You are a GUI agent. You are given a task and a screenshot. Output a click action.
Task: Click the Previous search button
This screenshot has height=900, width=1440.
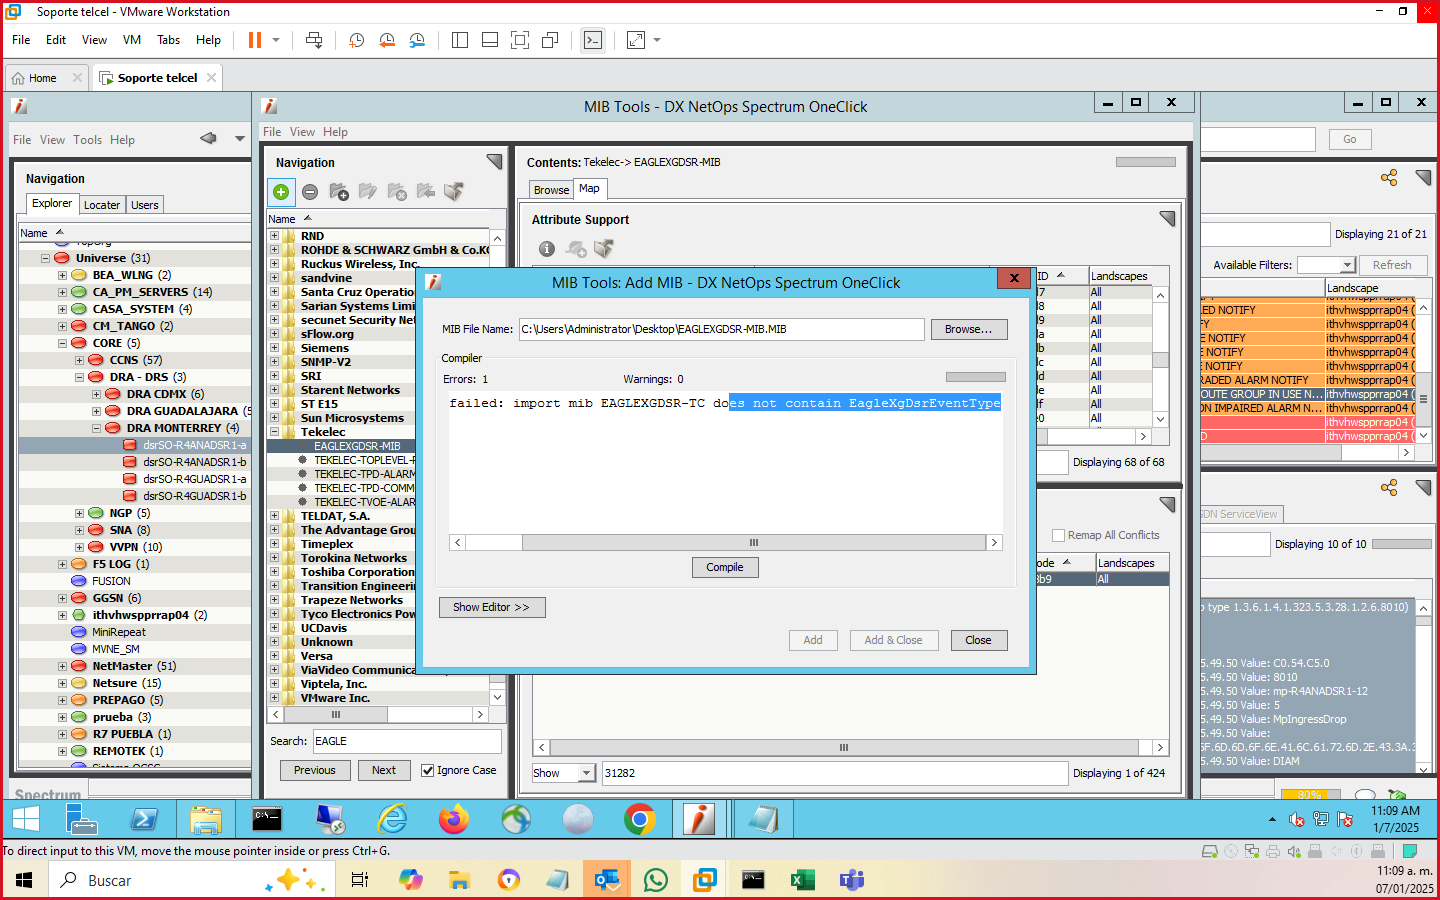coord(315,770)
